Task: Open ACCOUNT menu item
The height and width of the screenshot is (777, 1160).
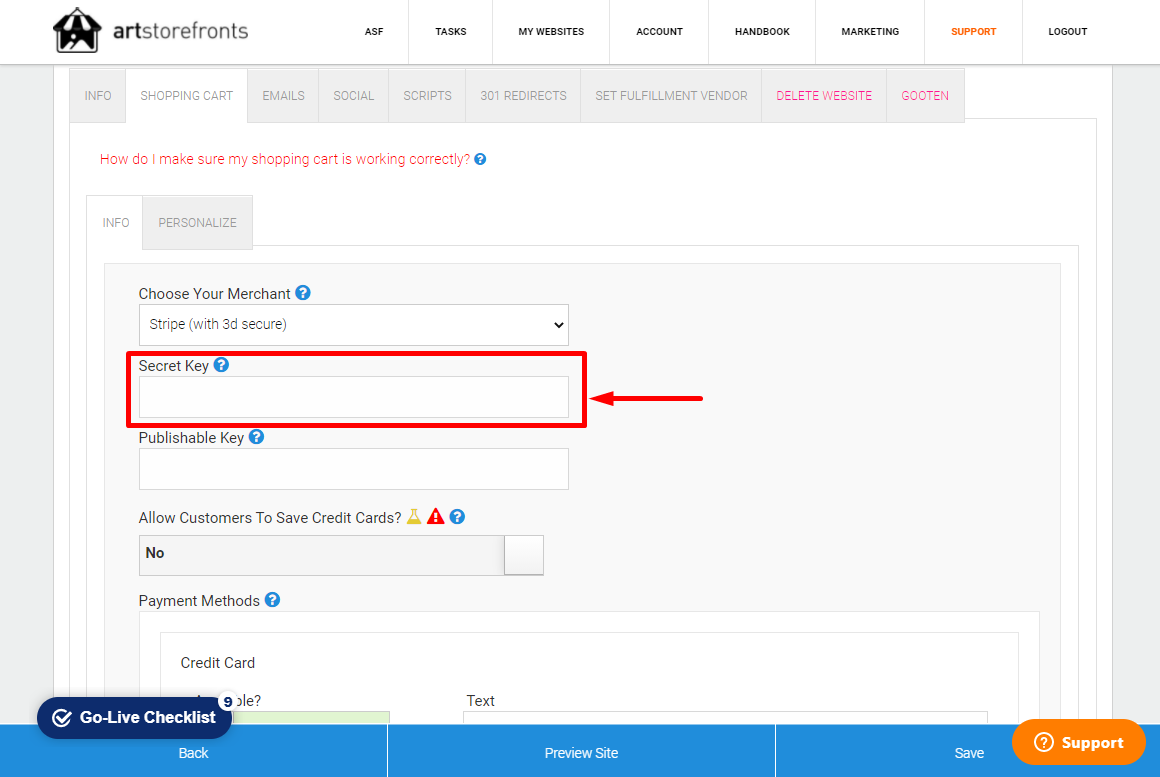Action: point(659,32)
